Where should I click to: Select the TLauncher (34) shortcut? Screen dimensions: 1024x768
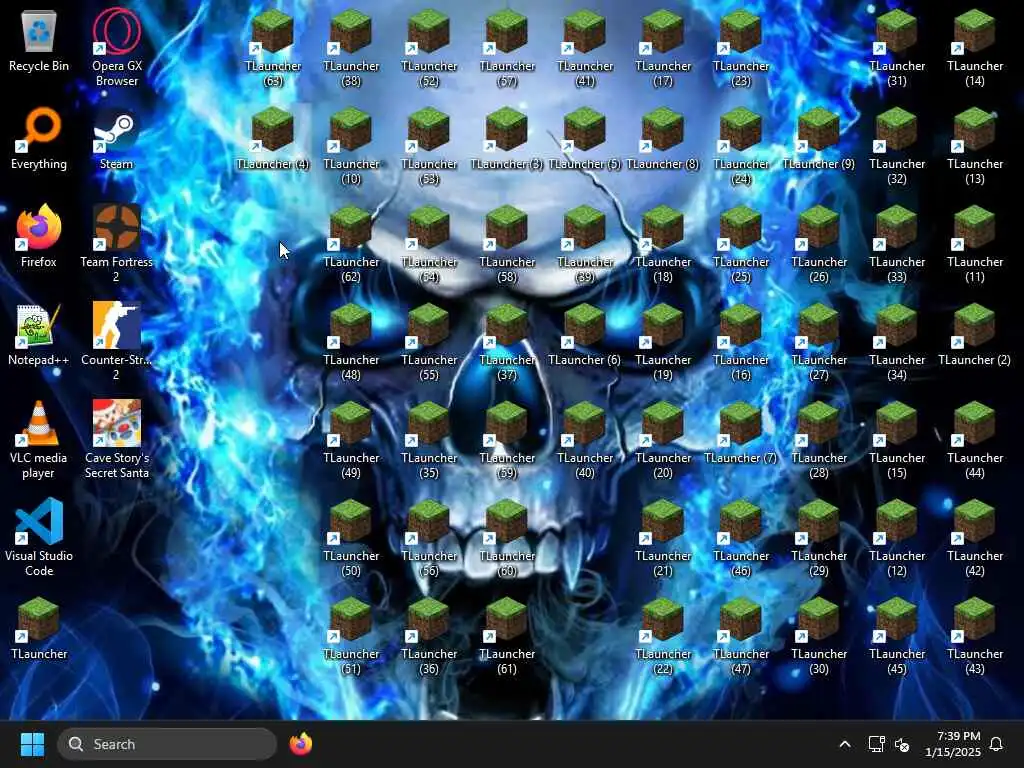tap(897, 342)
